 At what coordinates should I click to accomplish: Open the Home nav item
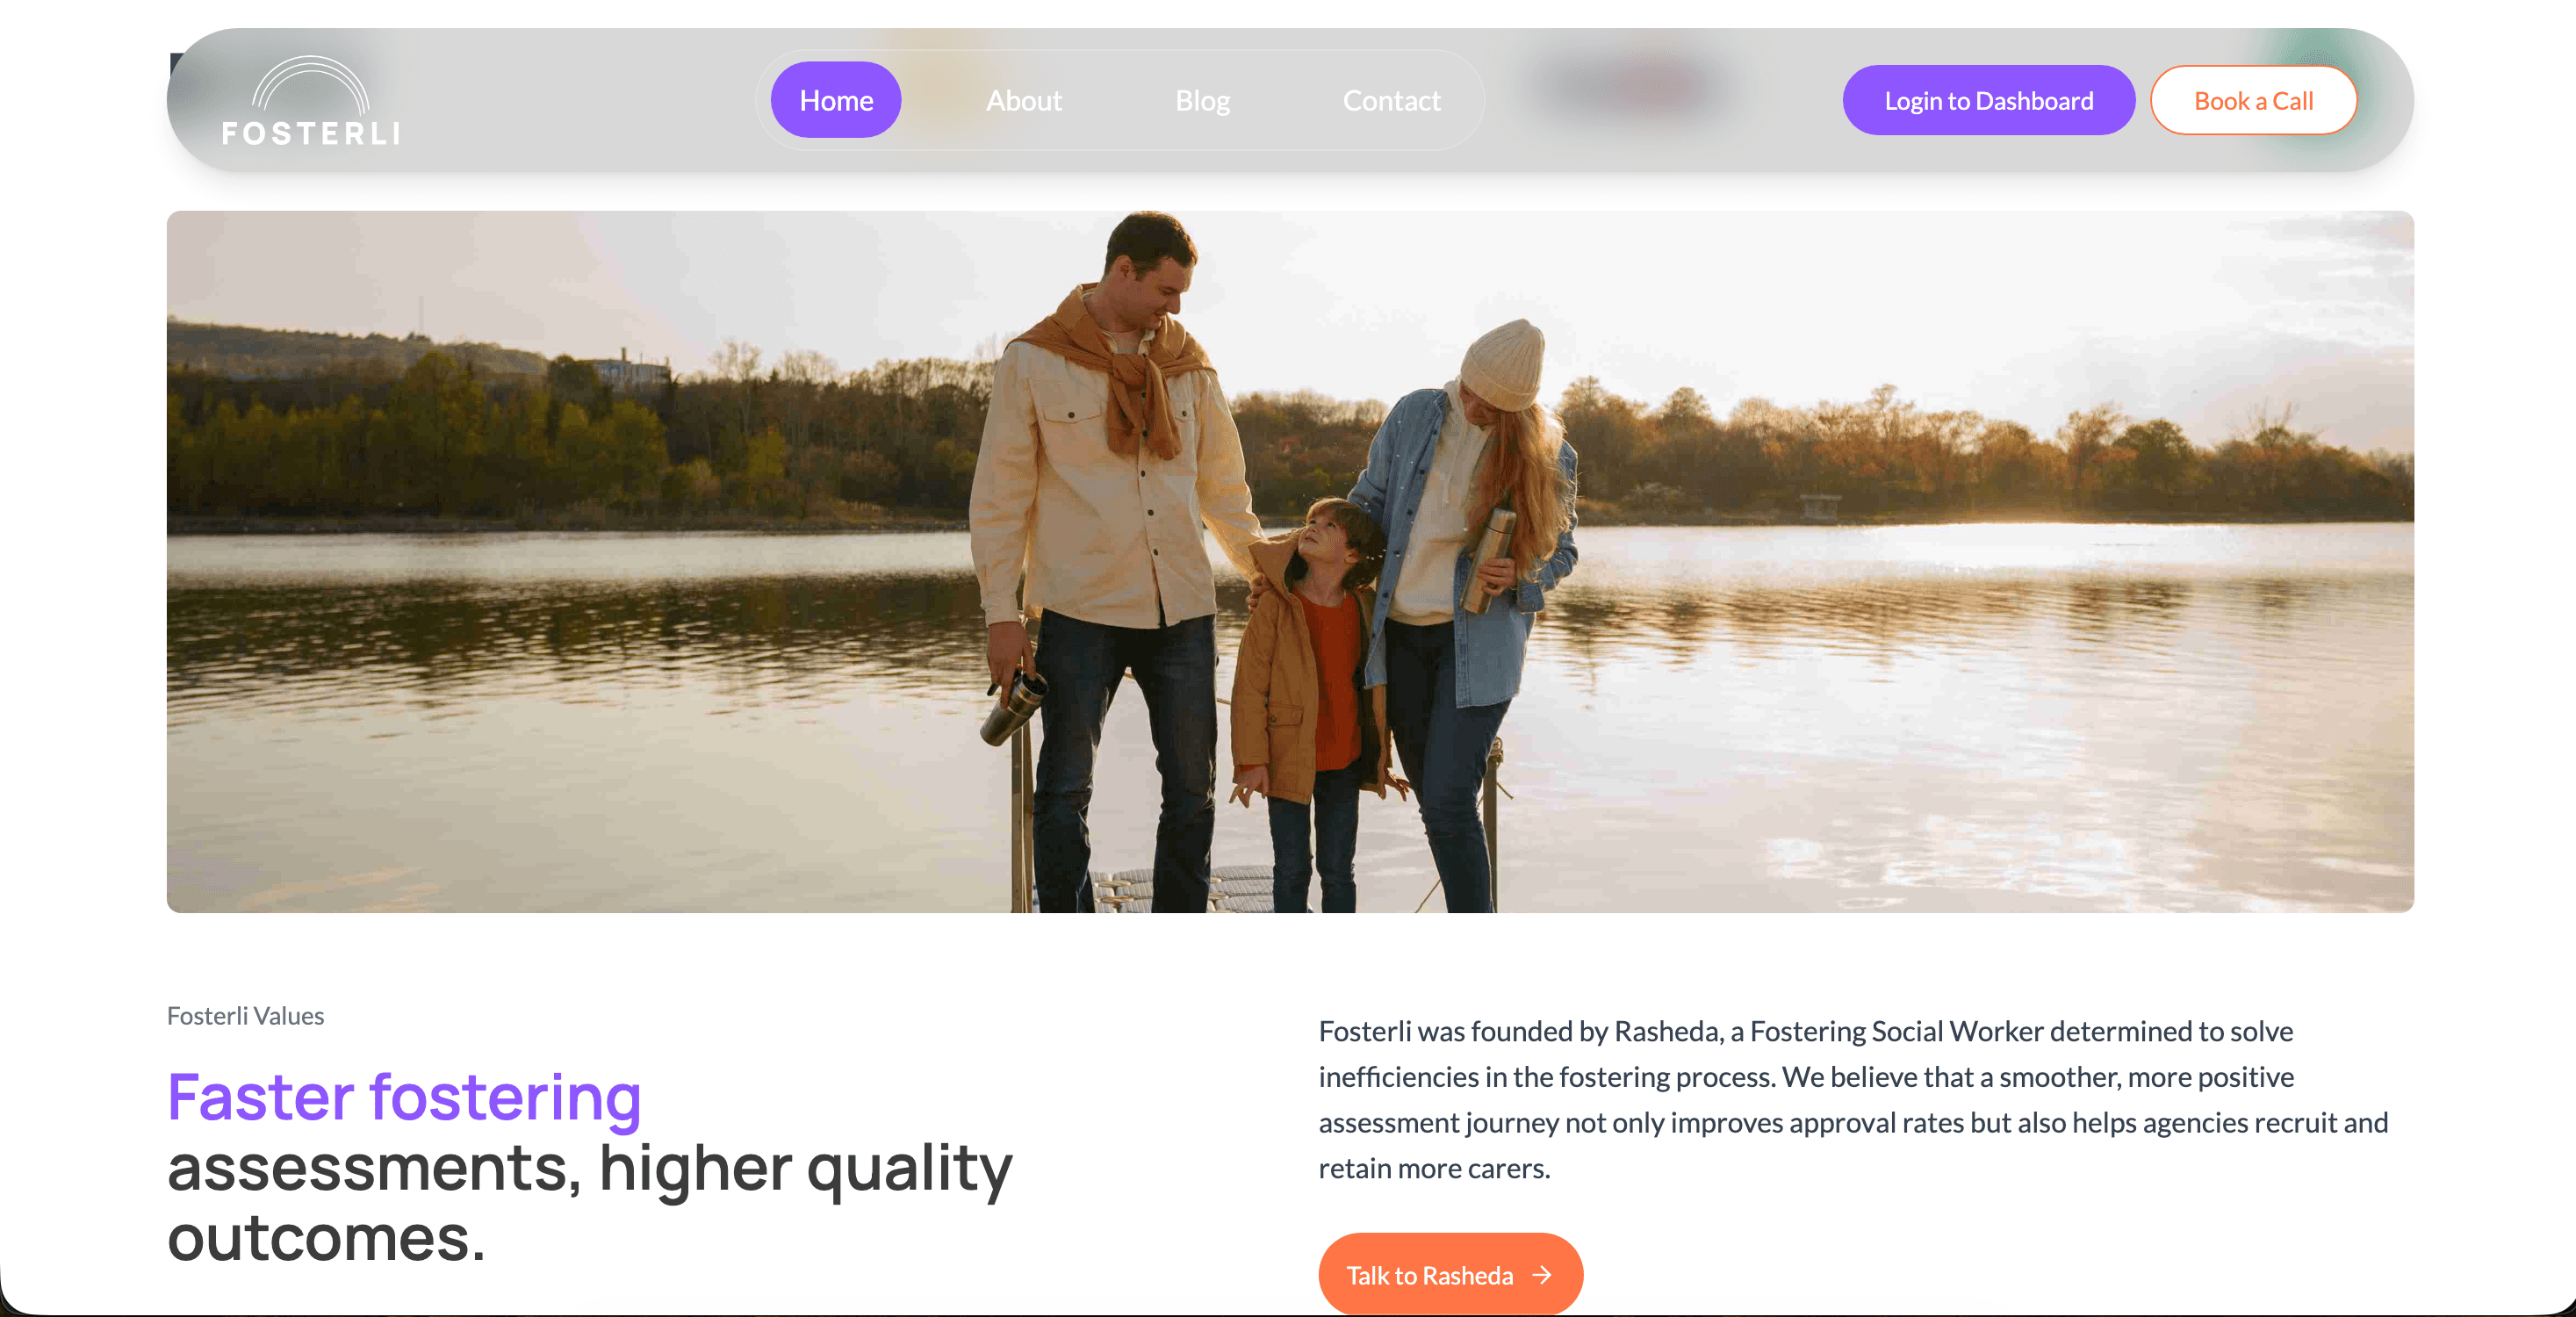836,100
